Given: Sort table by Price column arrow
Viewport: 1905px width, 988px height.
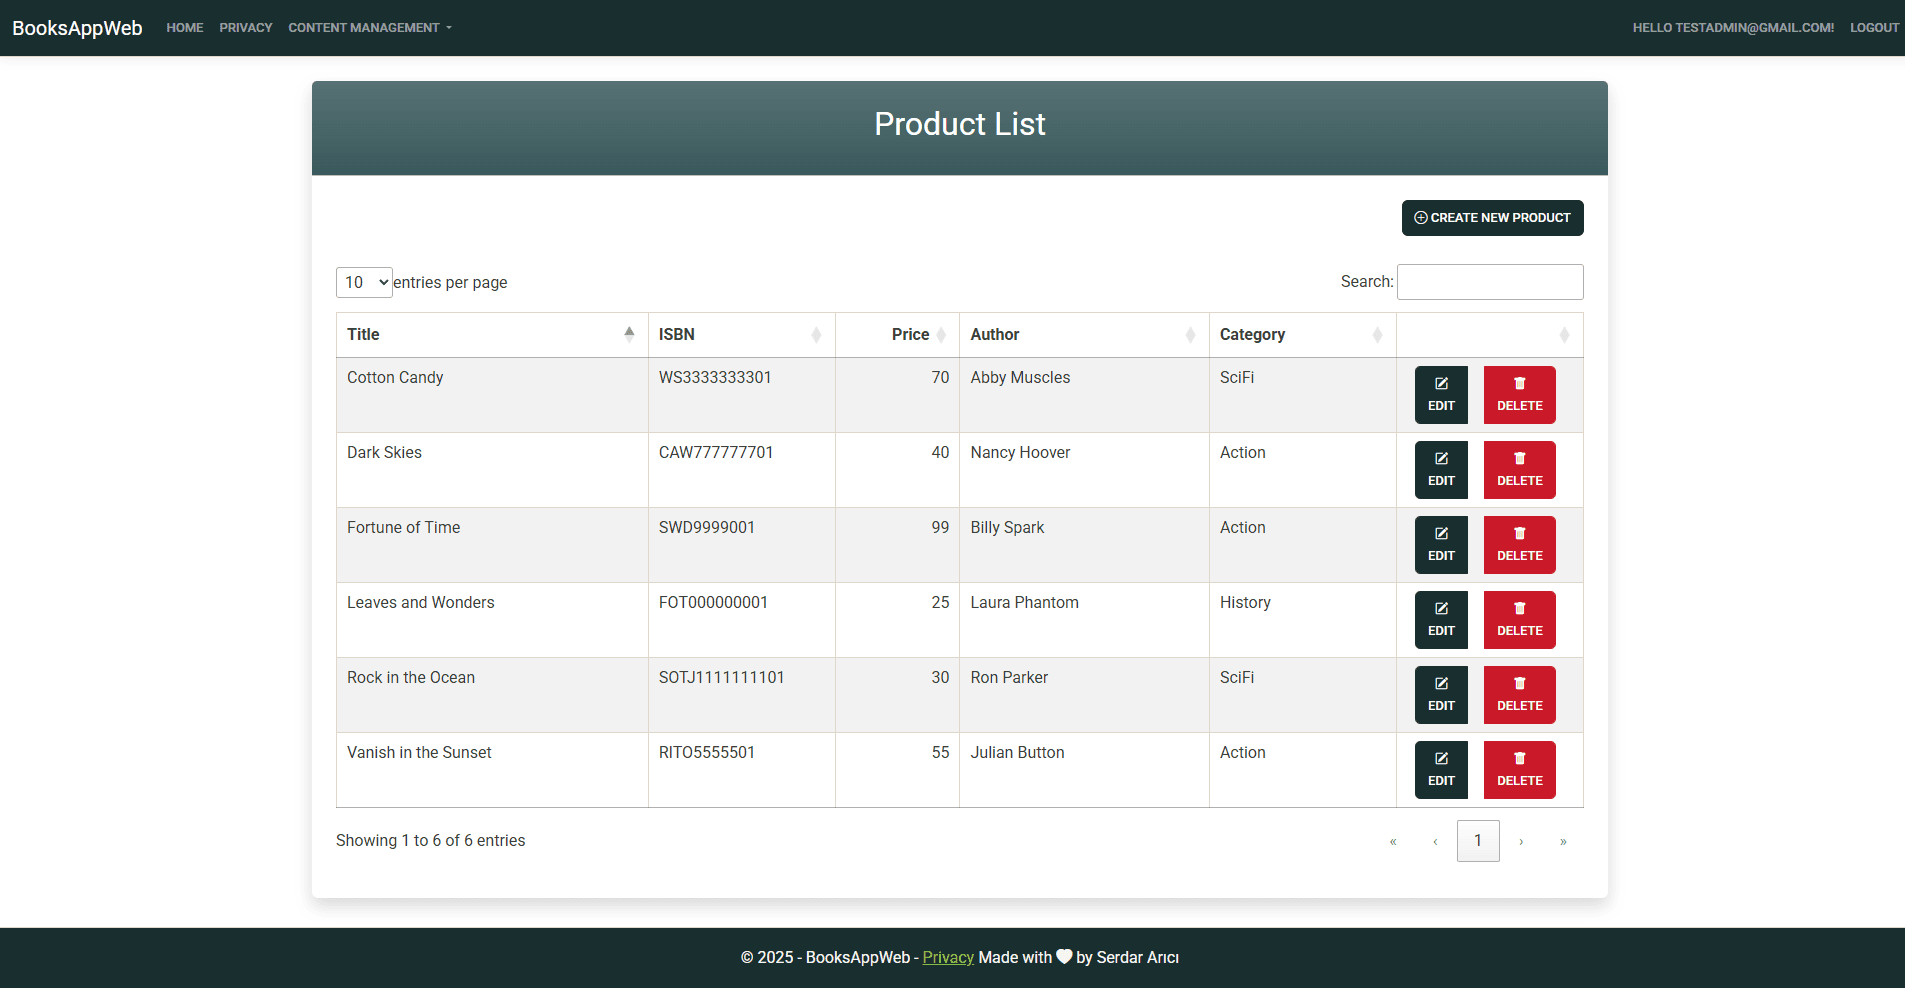Looking at the screenshot, I should pos(941,334).
